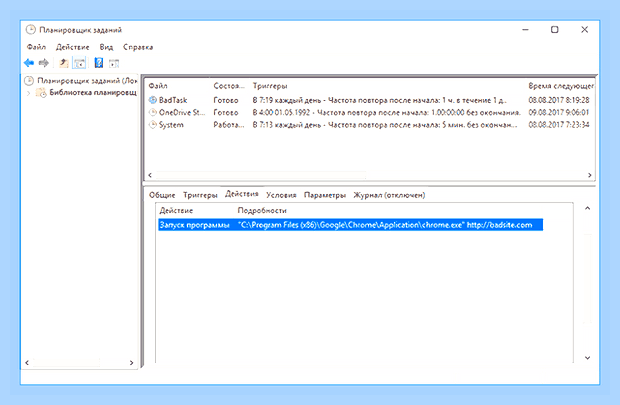Click next run time 08.08.2017 7:23:34
This screenshot has height=405, width=620.
[x=559, y=125]
